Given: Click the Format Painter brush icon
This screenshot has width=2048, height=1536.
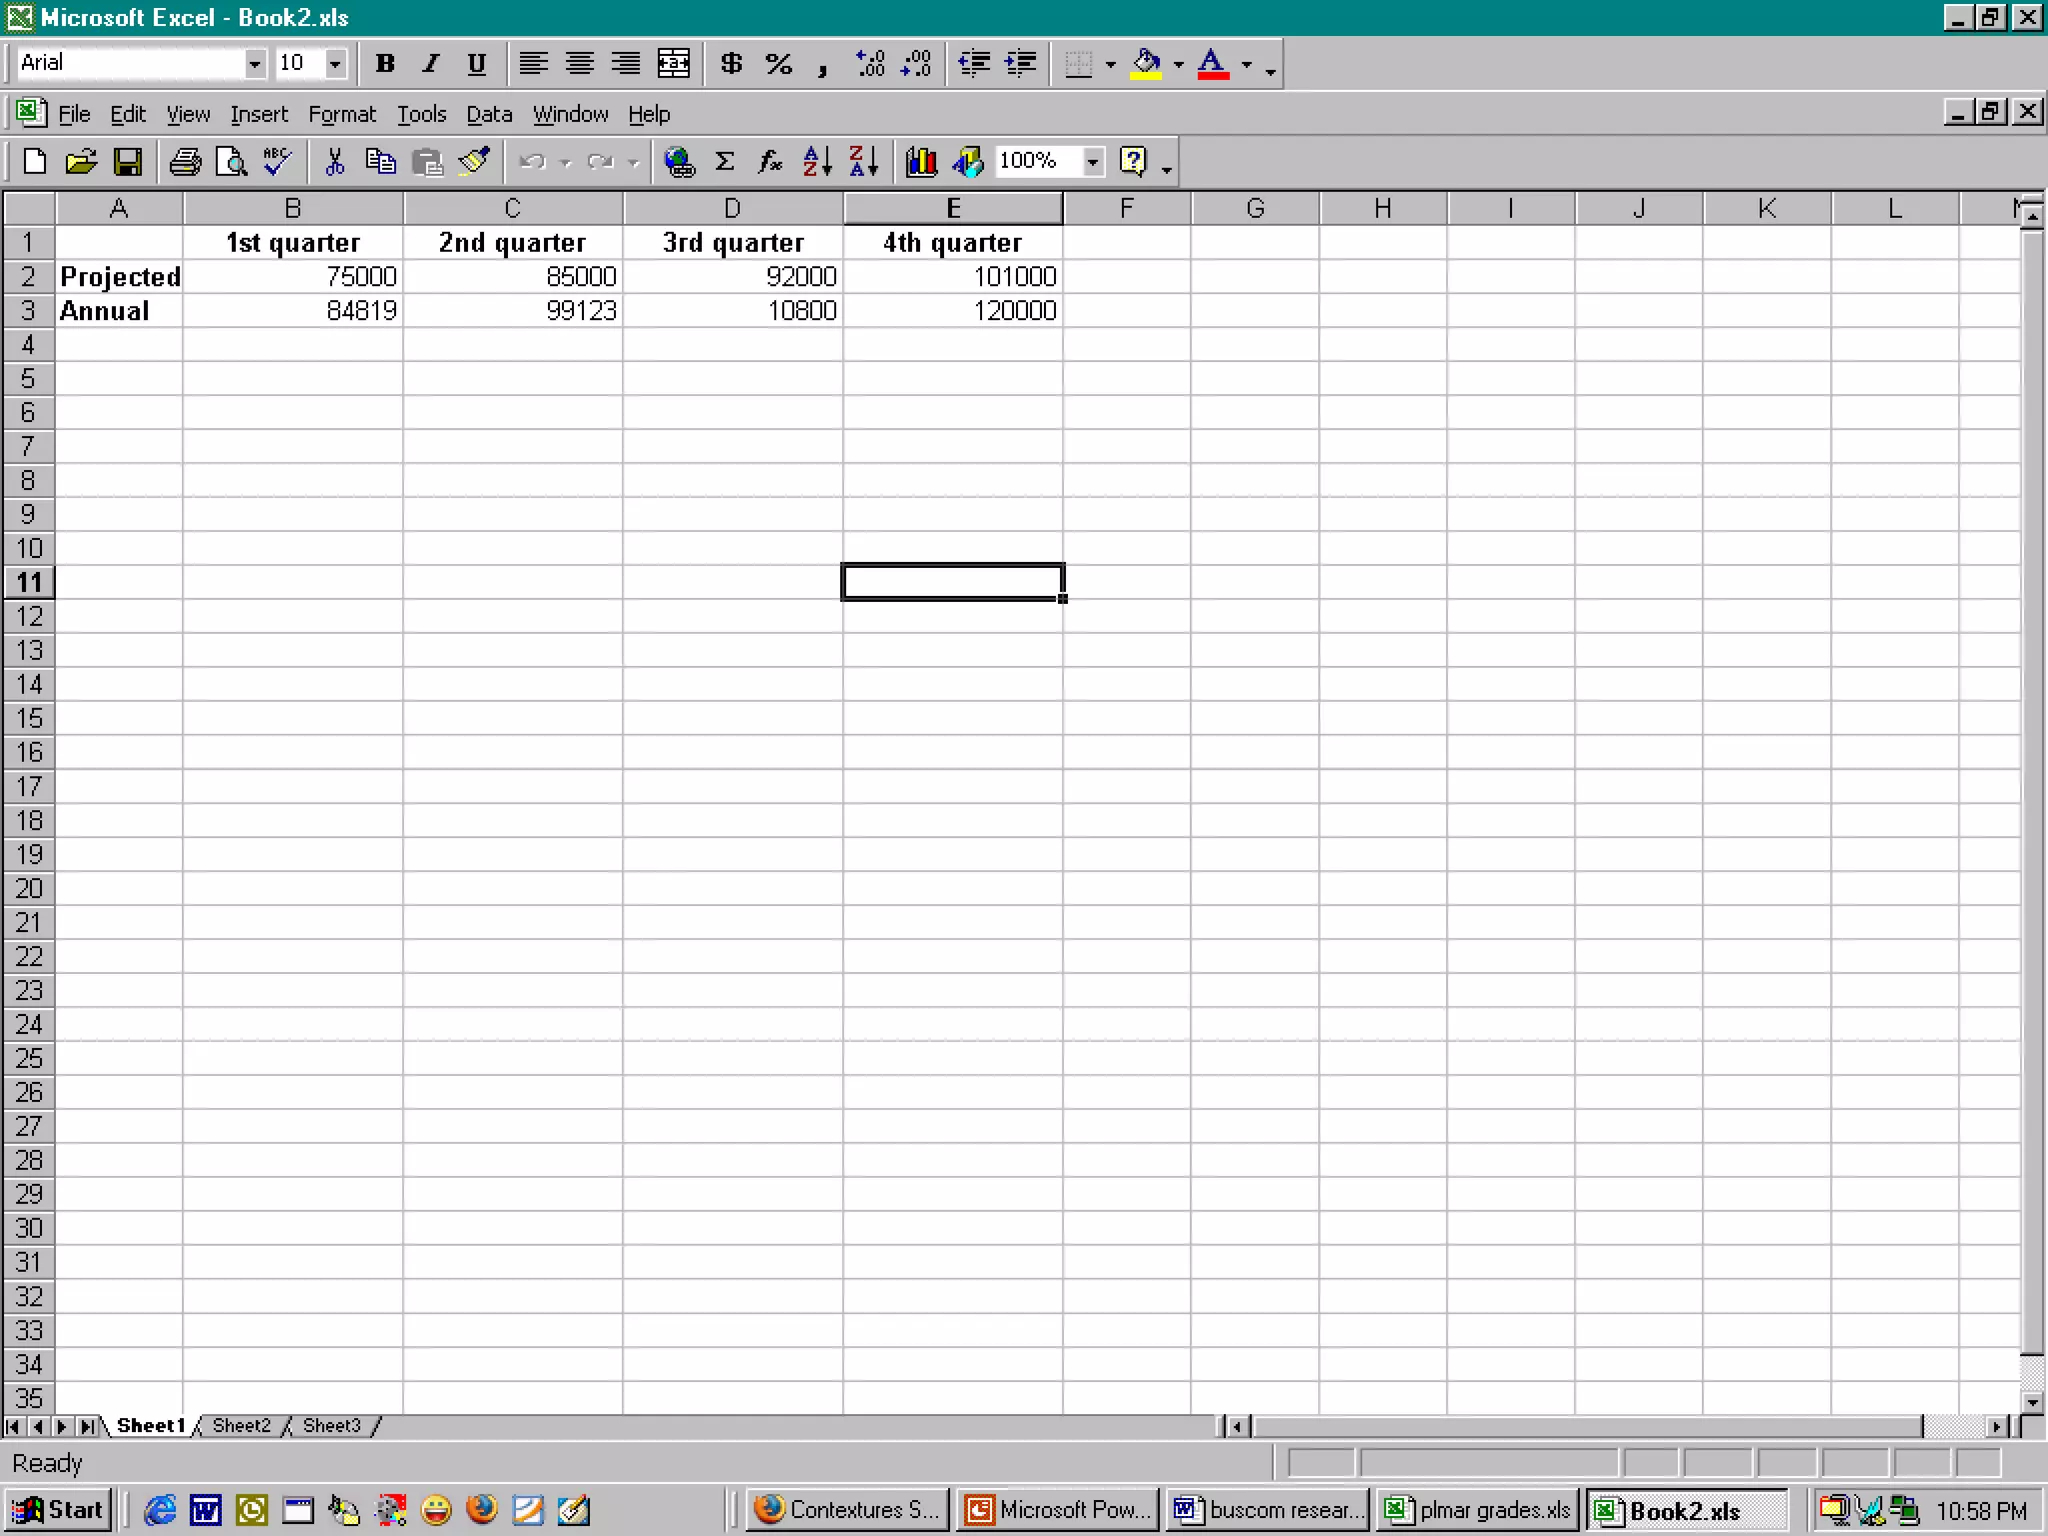Looking at the screenshot, I should [475, 161].
